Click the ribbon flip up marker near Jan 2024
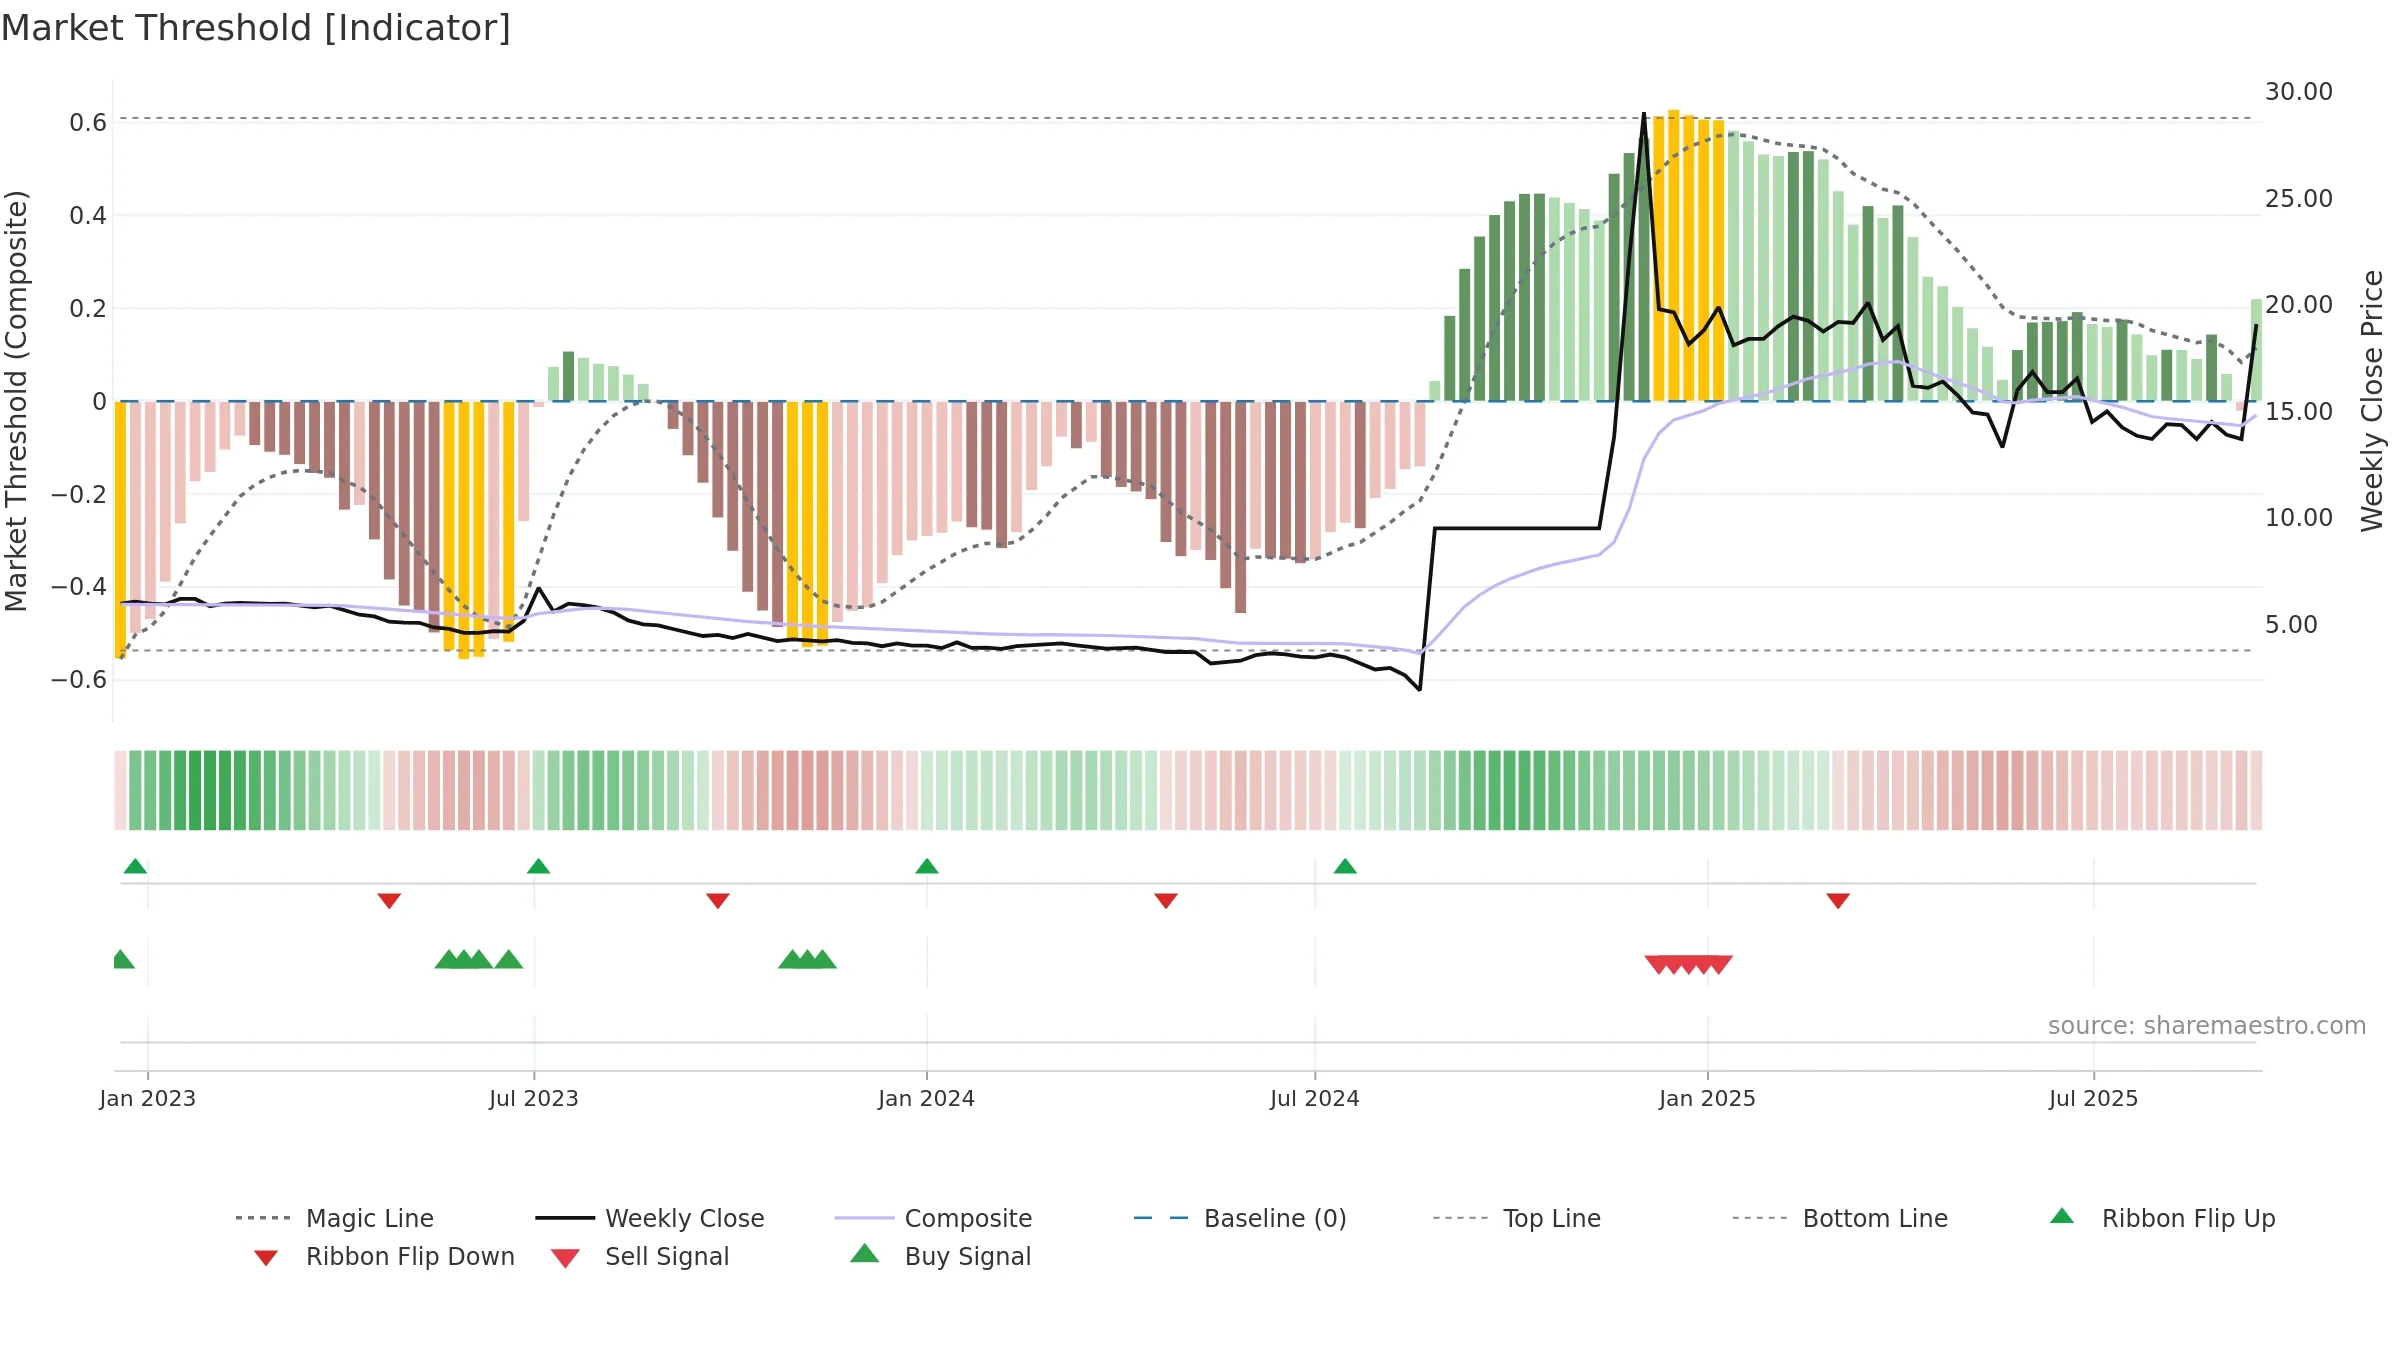This screenshot has height=1350, width=2400. 927,866
